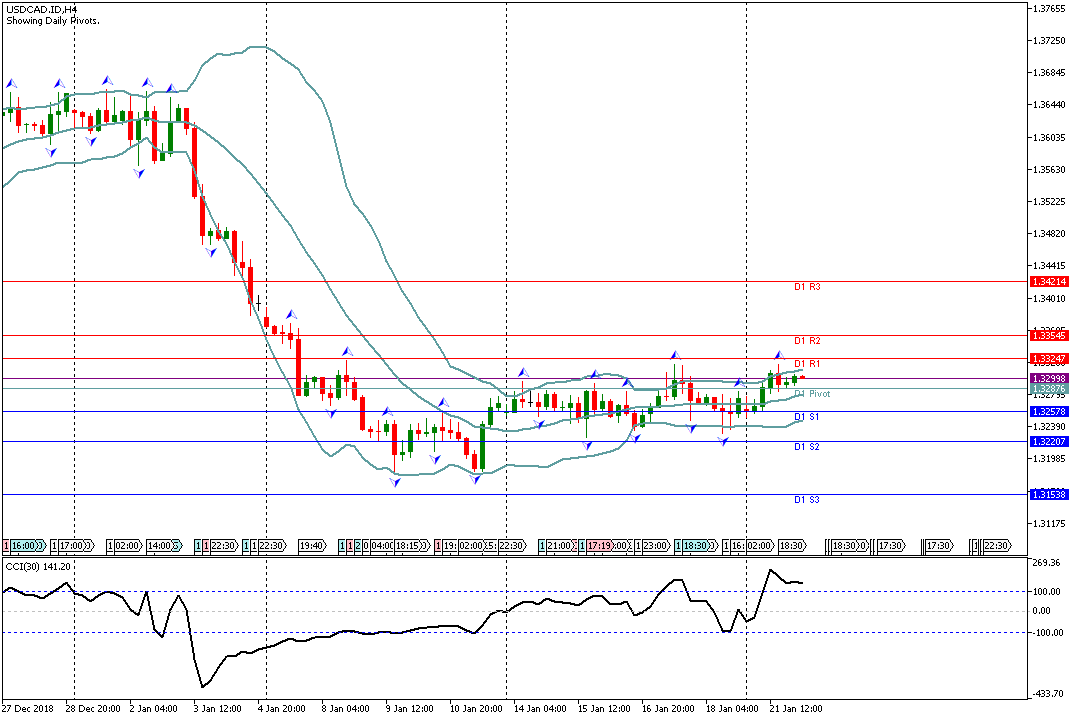Click the 1.35225 price axis value

click(x=1049, y=202)
